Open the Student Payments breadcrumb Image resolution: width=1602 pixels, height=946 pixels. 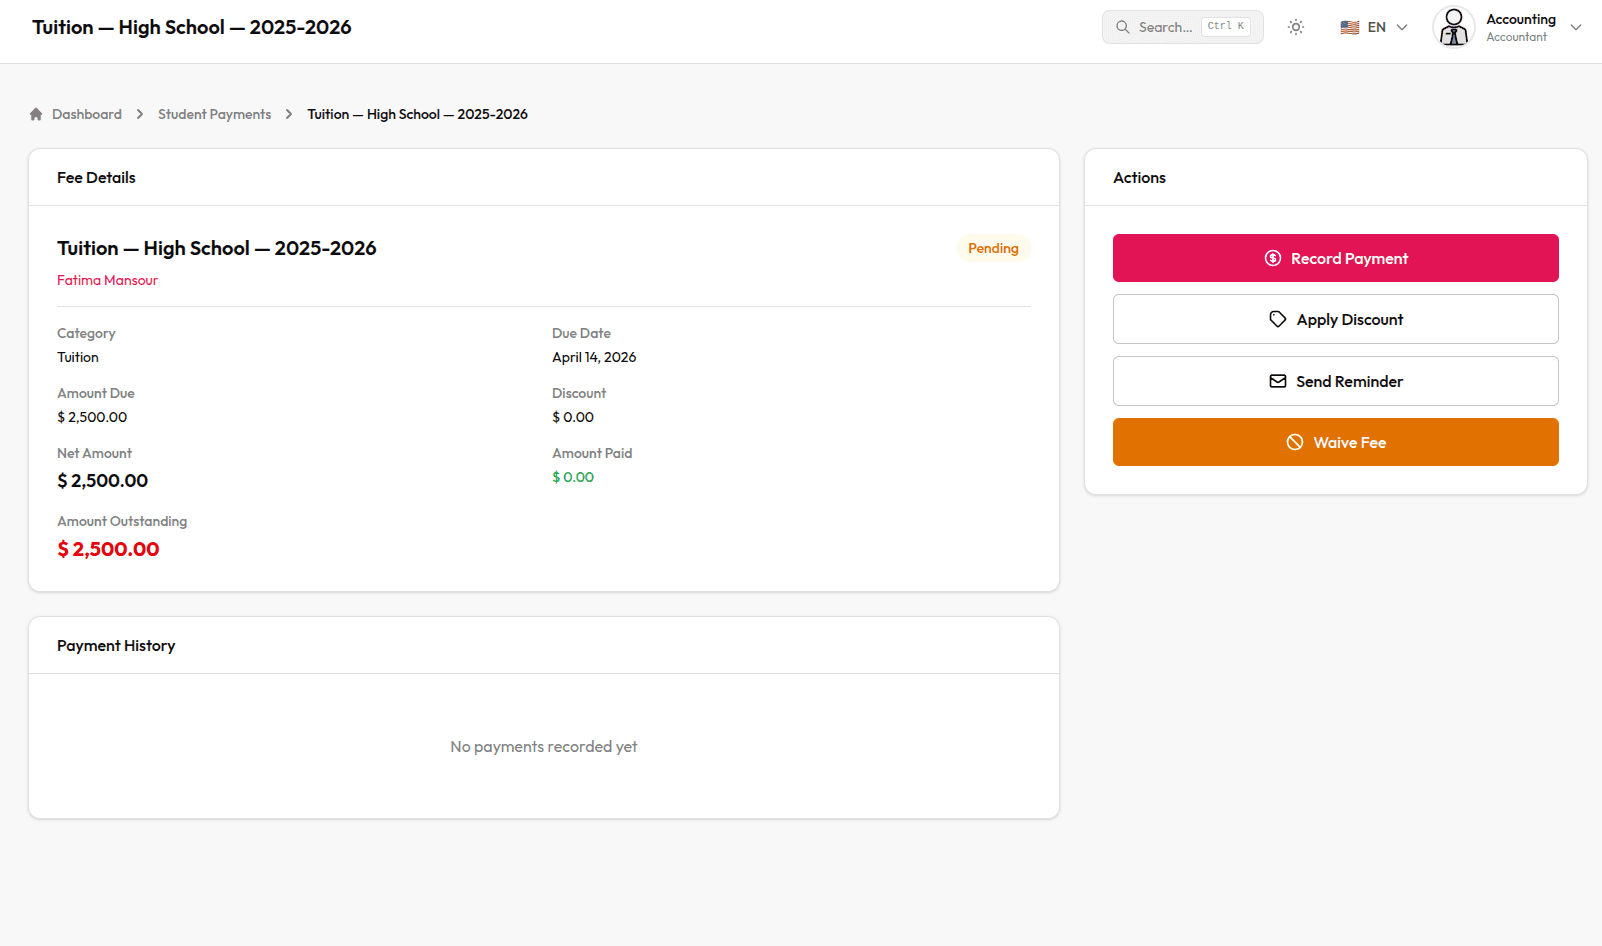pyautogui.click(x=214, y=114)
